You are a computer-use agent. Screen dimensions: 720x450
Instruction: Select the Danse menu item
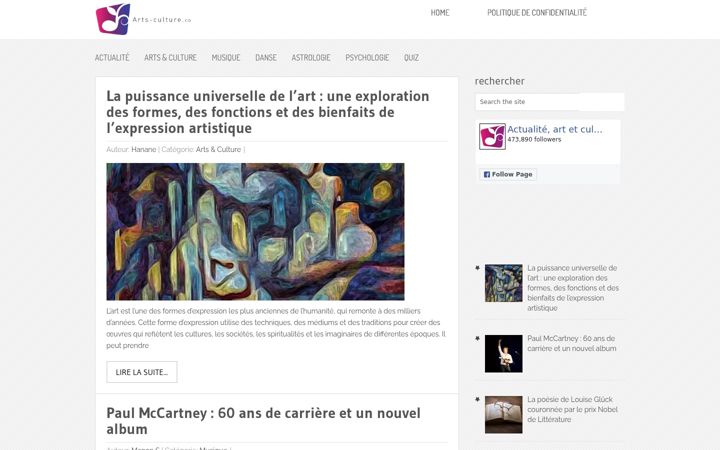(x=266, y=57)
